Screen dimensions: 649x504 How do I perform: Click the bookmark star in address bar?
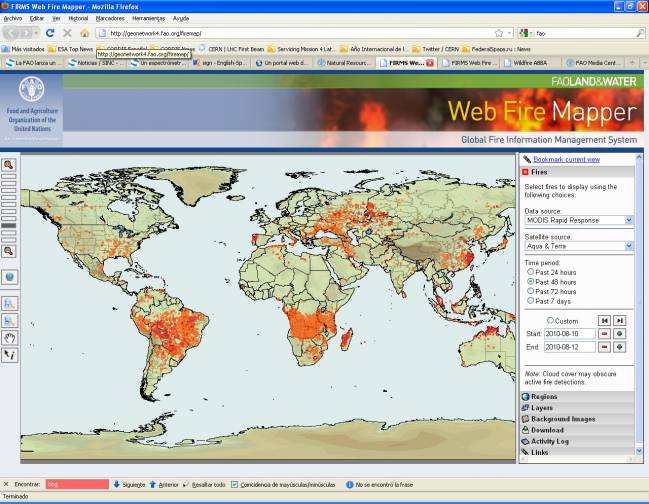(499, 33)
